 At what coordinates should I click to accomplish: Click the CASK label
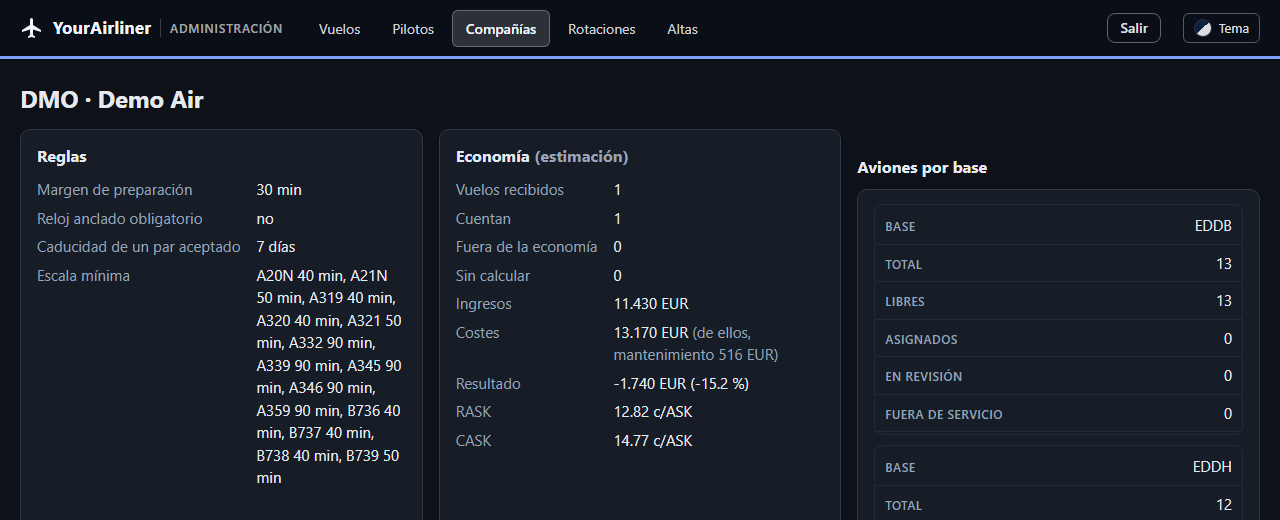click(474, 441)
